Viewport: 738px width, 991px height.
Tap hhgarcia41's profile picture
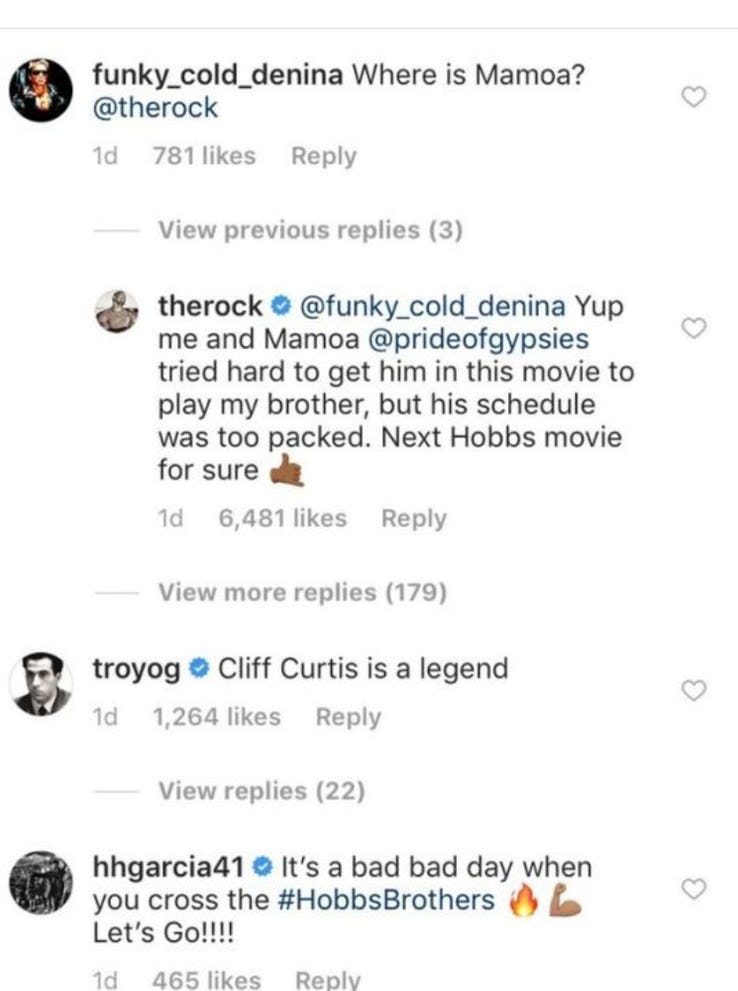point(41,881)
